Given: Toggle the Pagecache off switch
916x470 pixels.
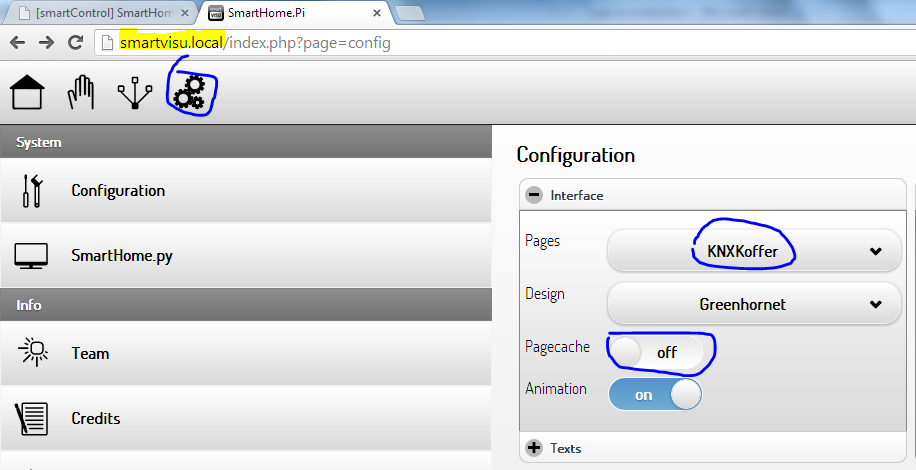Looking at the screenshot, I should click(x=655, y=352).
